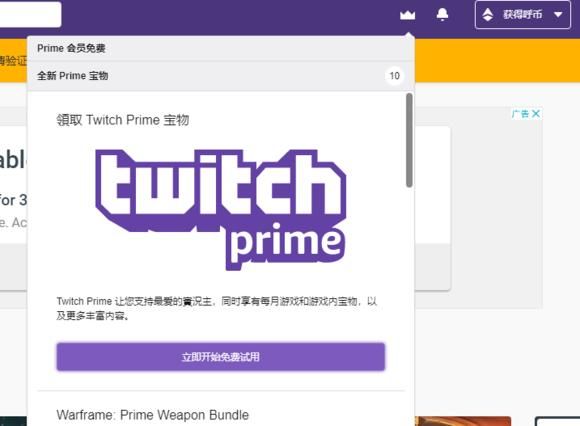Click the 广告 ad info label

[521, 114]
